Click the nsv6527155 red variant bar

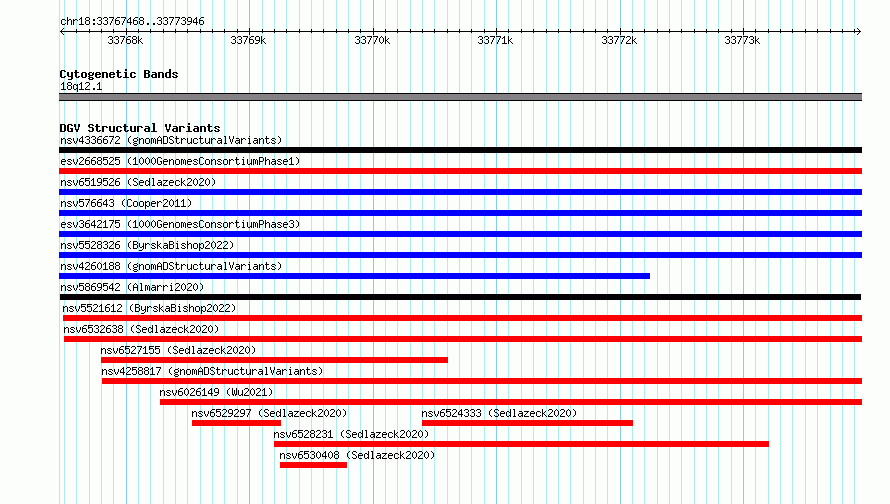coord(274,360)
